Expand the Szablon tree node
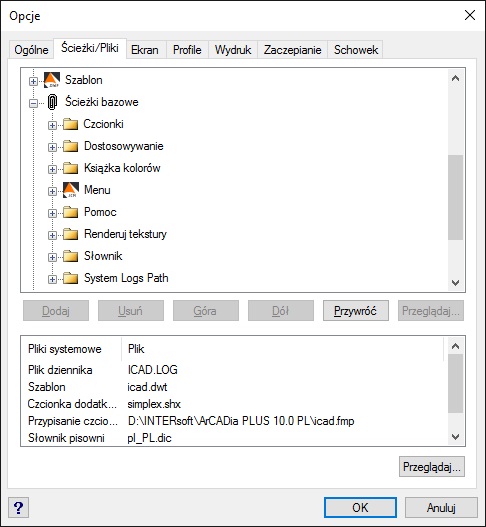 (x=33, y=81)
